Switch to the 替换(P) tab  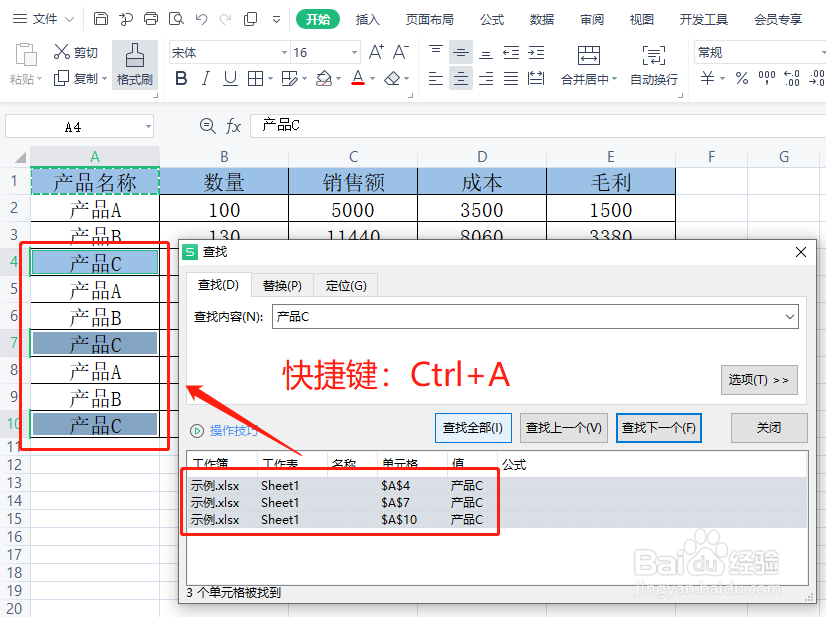click(x=282, y=284)
